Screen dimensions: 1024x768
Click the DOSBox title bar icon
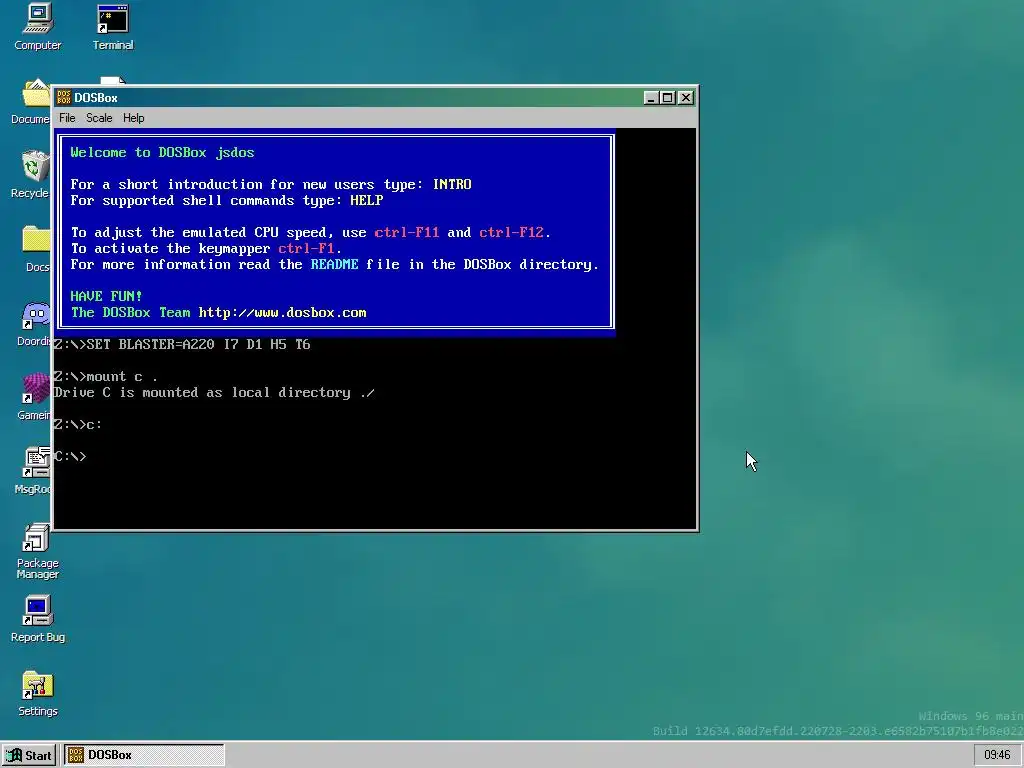(63, 97)
